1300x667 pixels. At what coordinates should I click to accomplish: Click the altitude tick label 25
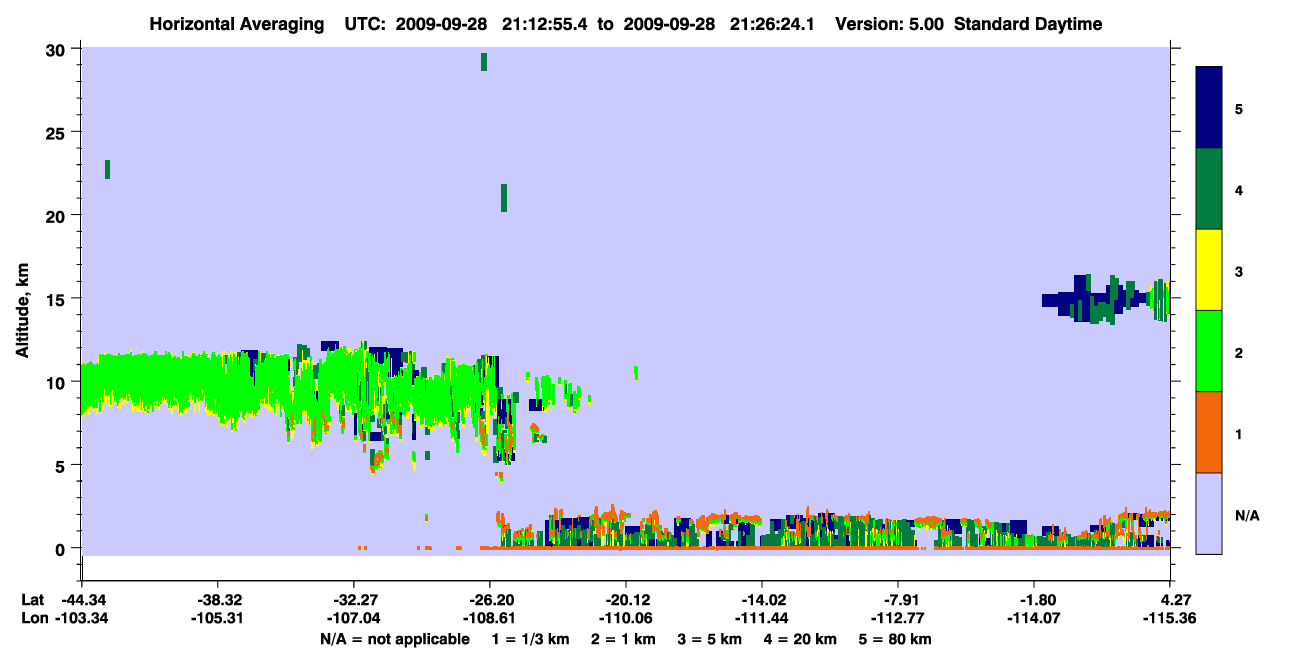[x=58, y=133]
